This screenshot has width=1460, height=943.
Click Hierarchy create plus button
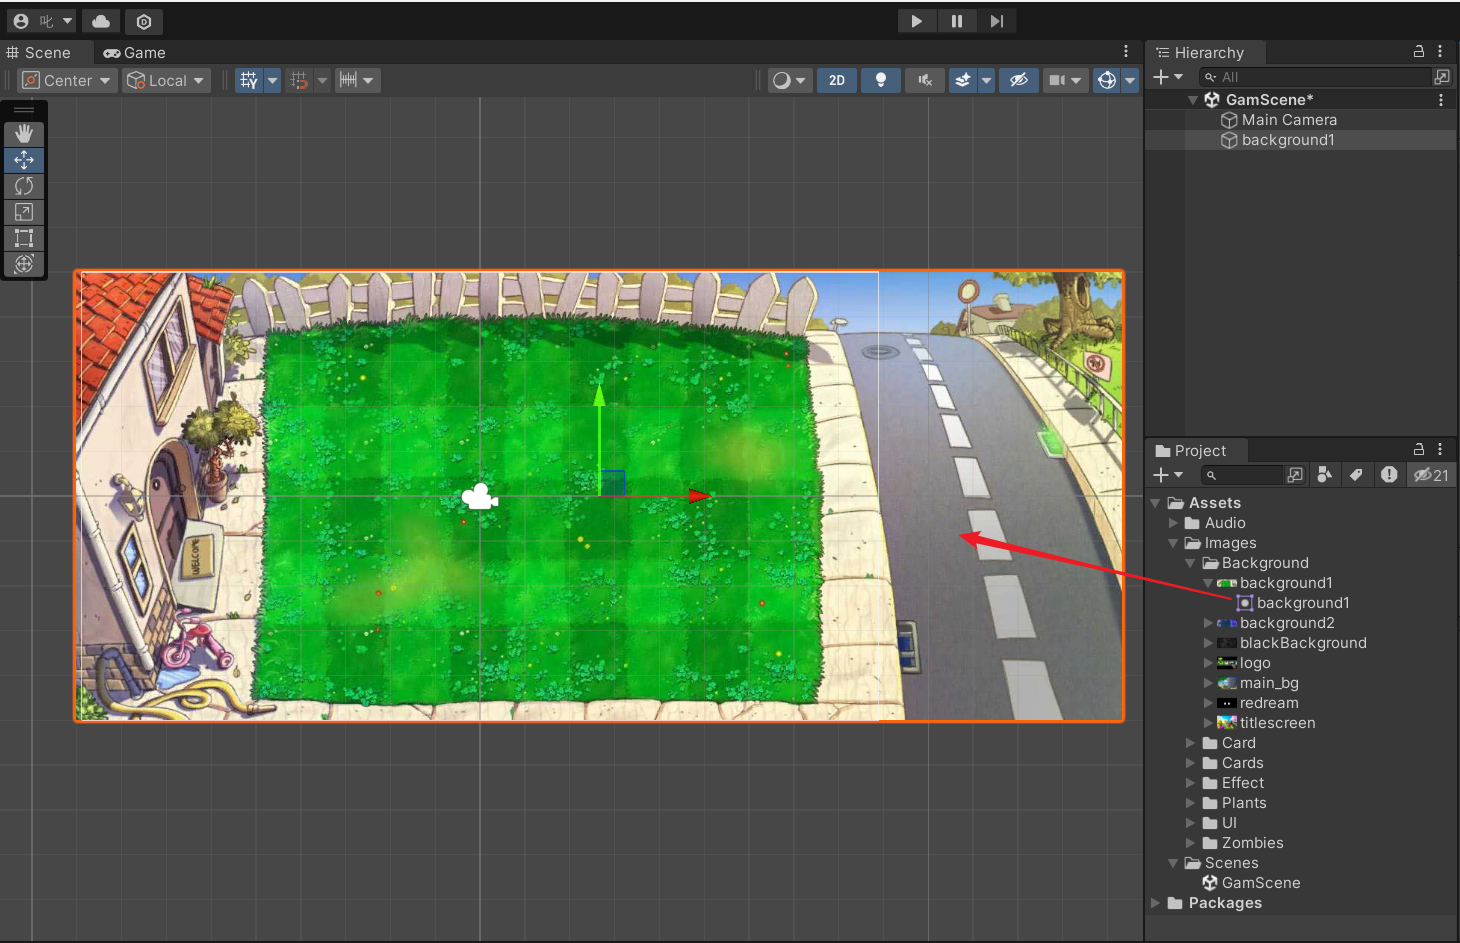[x=1167, y=77]
